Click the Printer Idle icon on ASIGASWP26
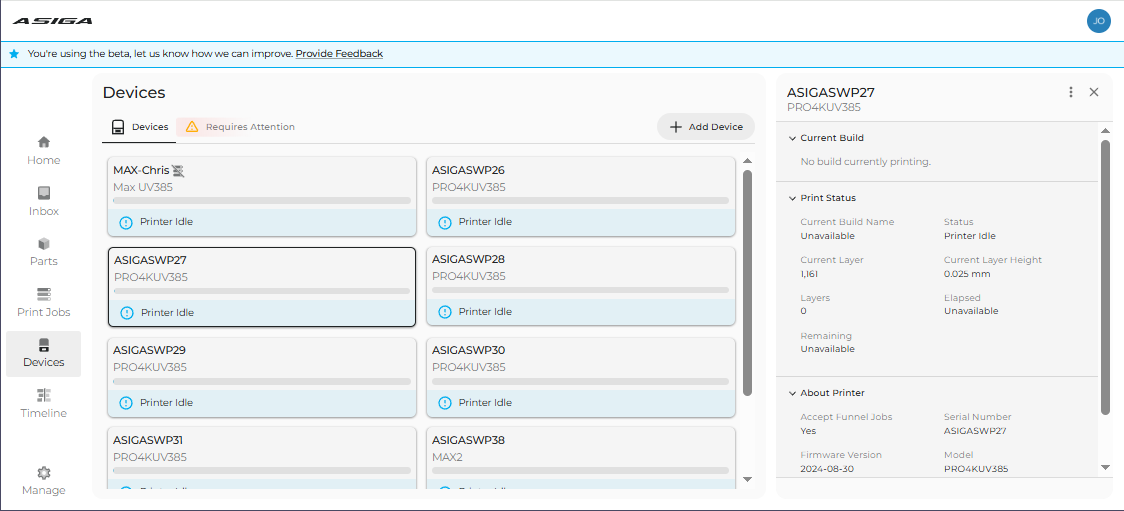The width and height of the screenshot is (1124, 511). (x=444, y=222)
